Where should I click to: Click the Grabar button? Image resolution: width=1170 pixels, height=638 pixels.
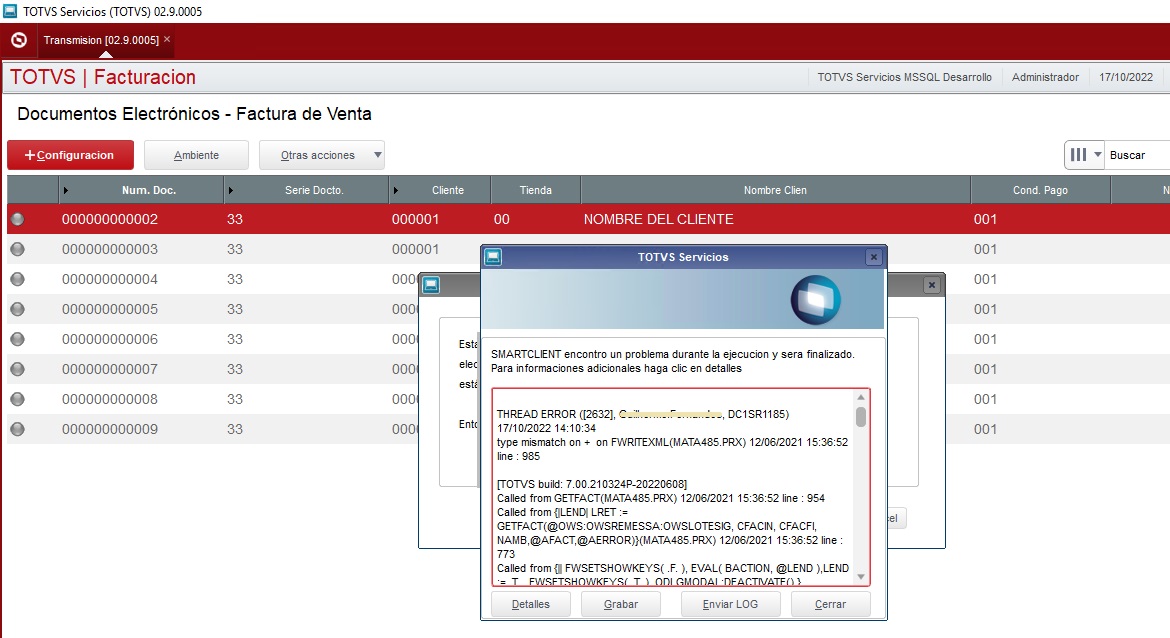pos(621,604)
